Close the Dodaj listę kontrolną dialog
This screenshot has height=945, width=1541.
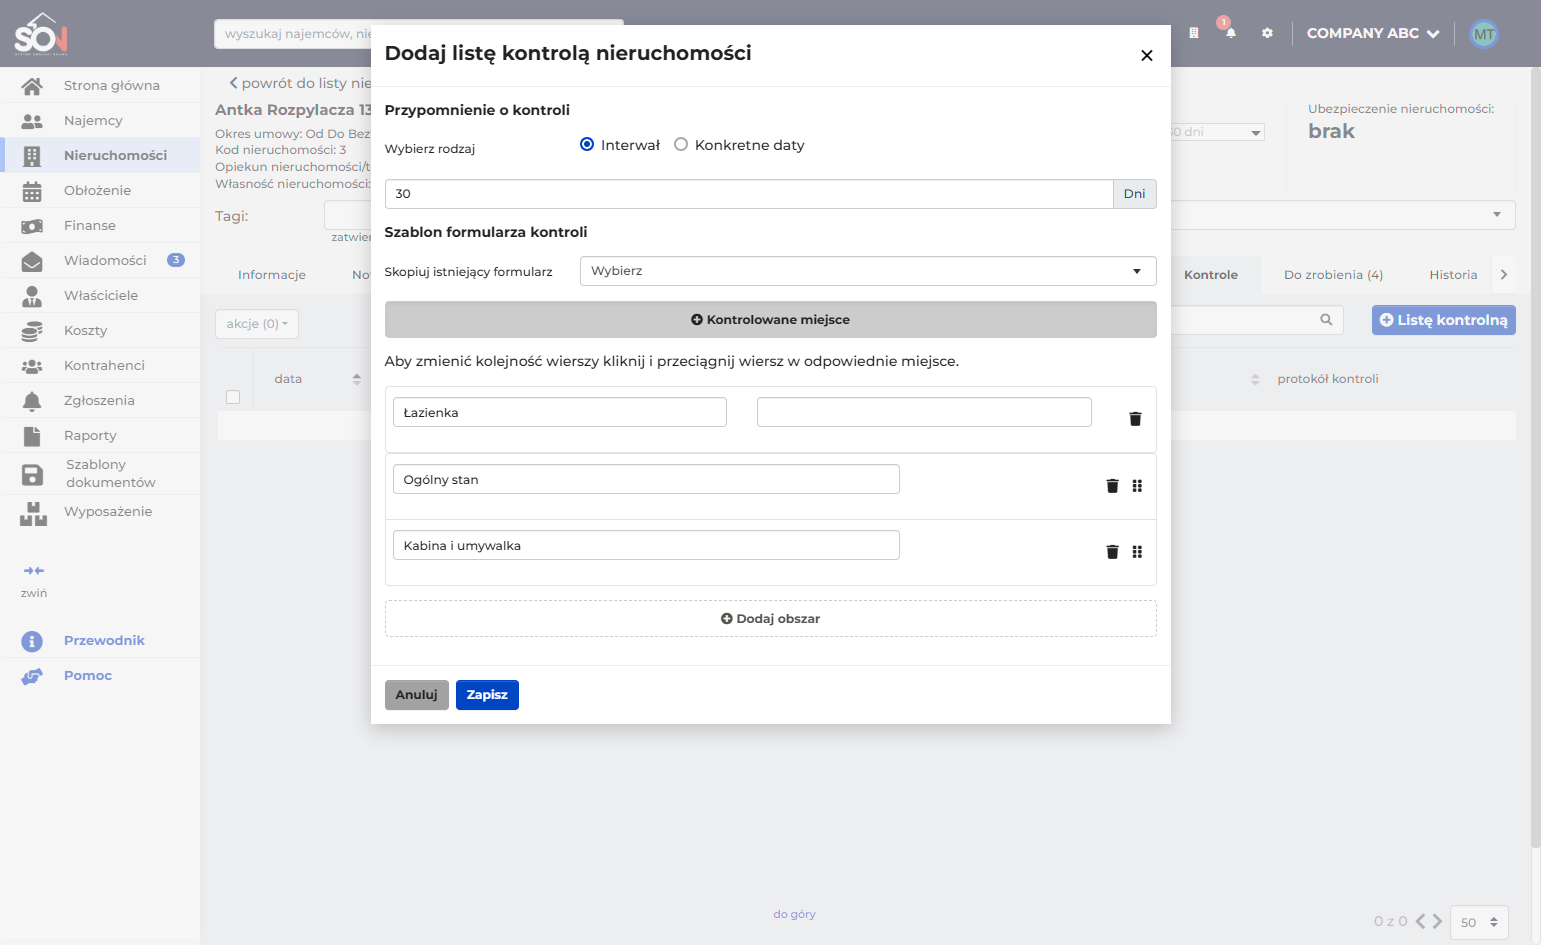pyautogui.click(x=1147, y=56)
